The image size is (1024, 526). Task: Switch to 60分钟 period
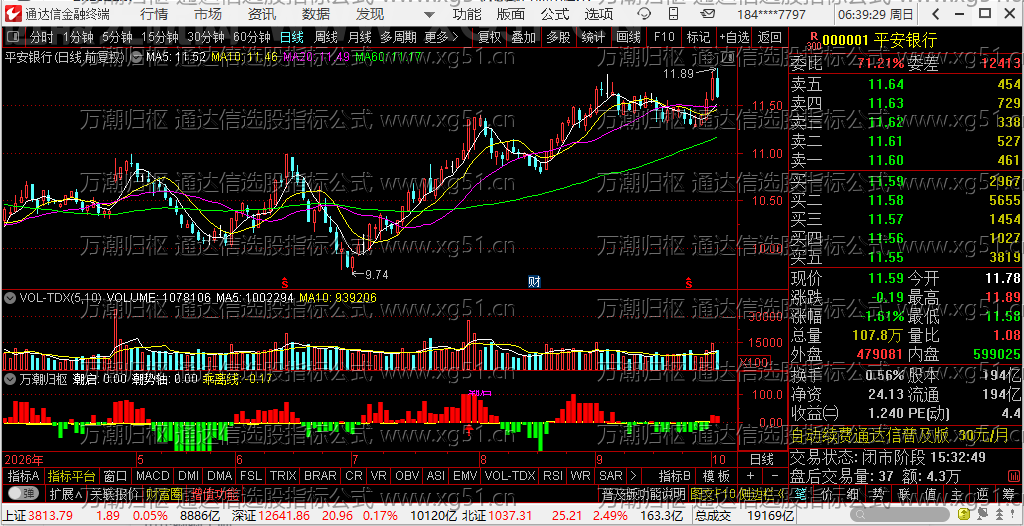(253, 37)
